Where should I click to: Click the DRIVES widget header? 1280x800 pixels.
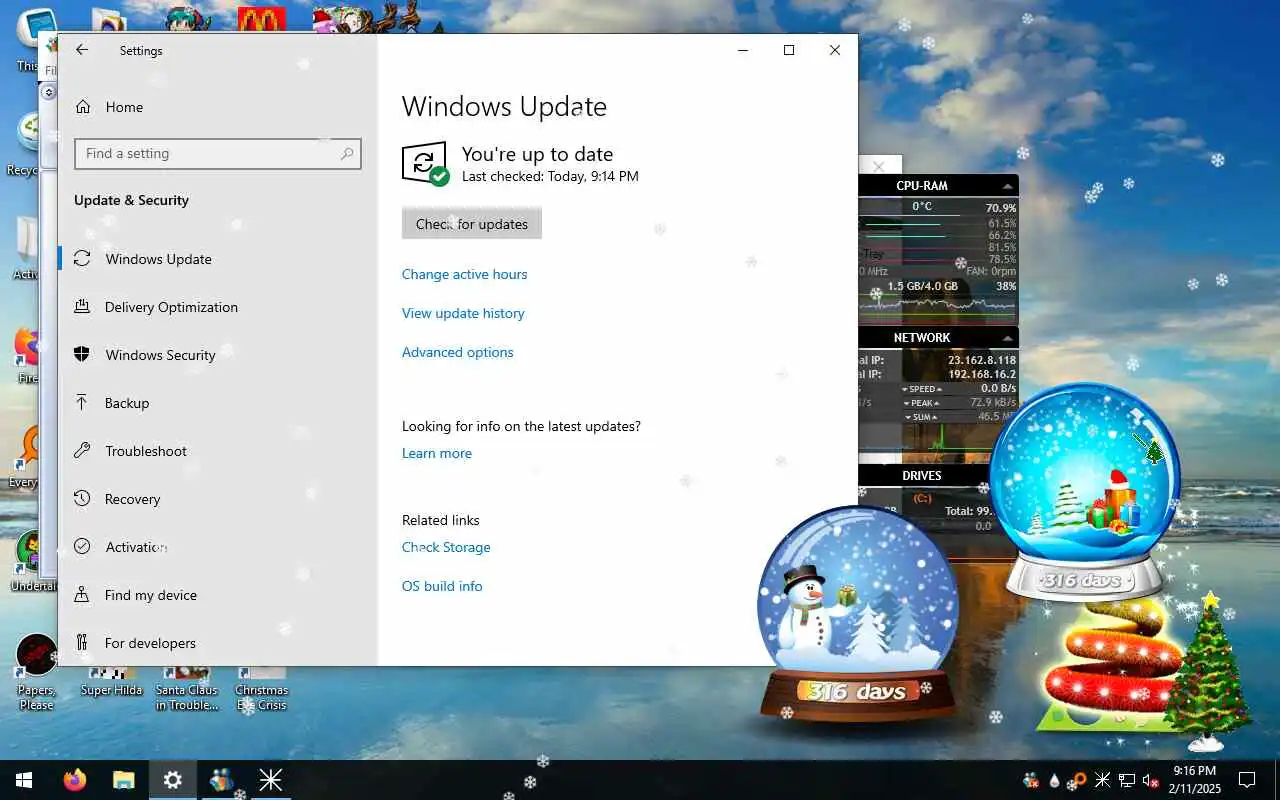click(x=921, y=476)
